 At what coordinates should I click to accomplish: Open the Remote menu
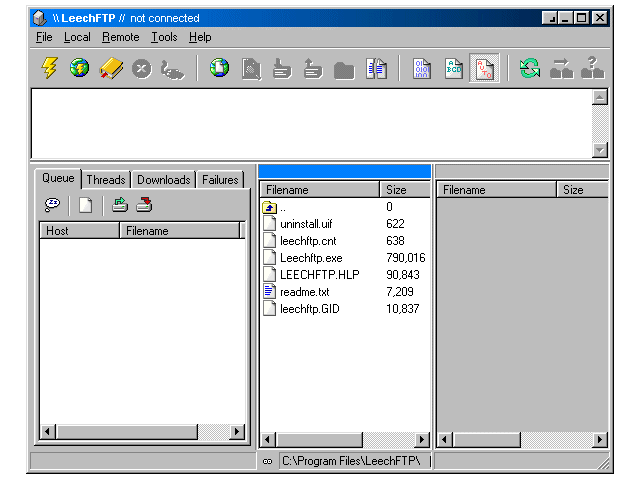click(120, 37)
